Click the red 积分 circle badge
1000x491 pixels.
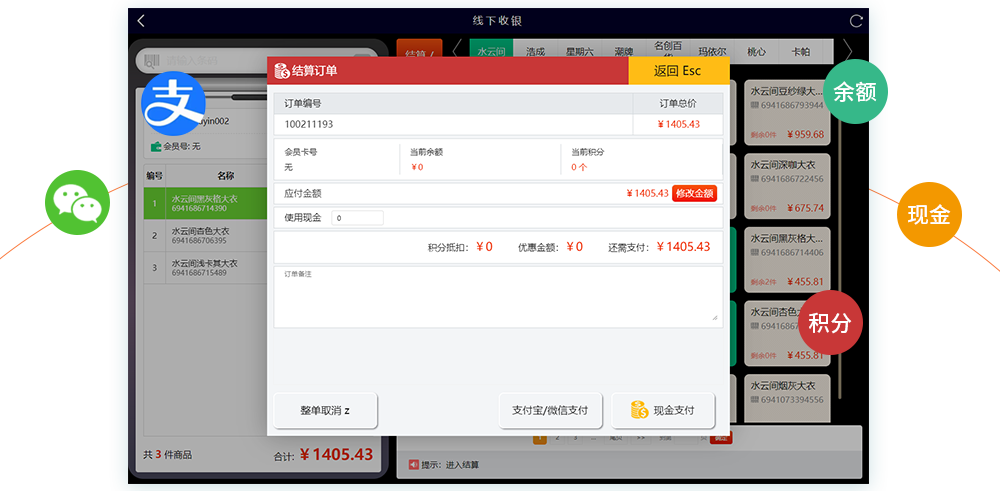pyautogui.click(x=829, y=323)
